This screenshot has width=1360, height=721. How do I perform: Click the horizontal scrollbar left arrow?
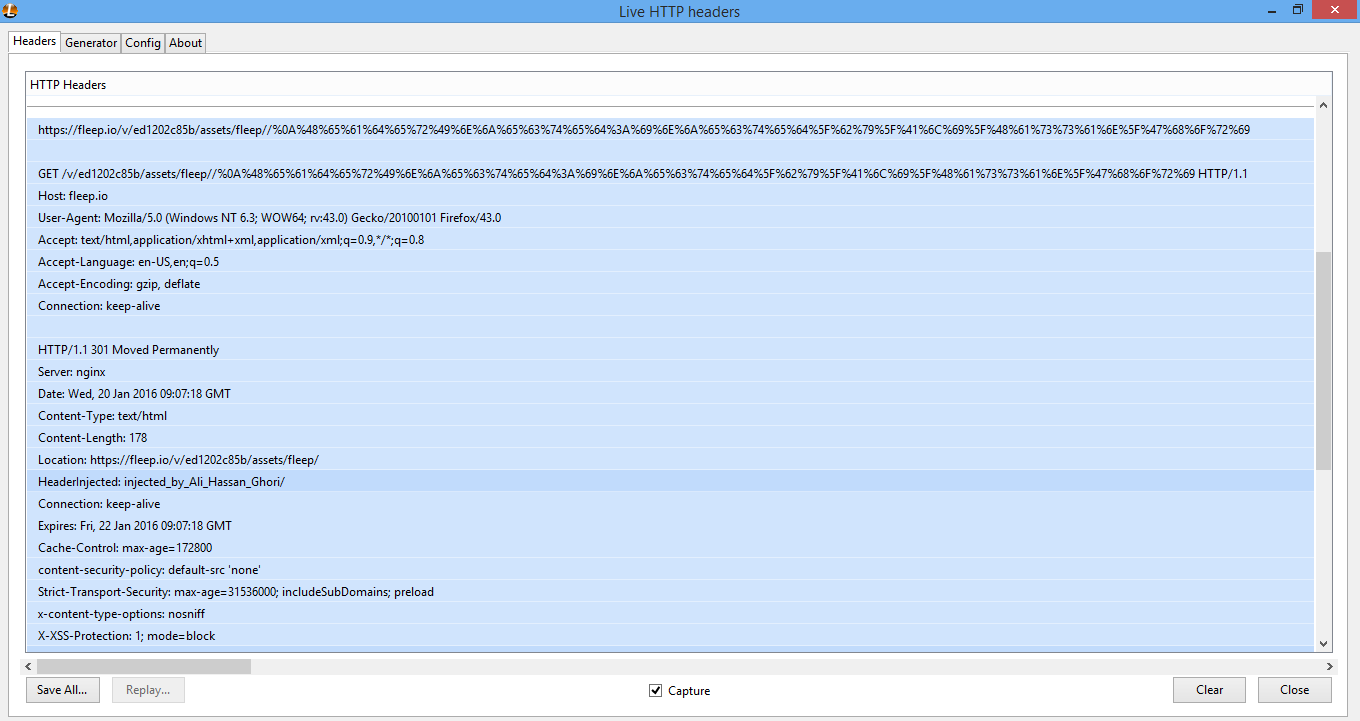pyautogui.click(x=30, y=666)
